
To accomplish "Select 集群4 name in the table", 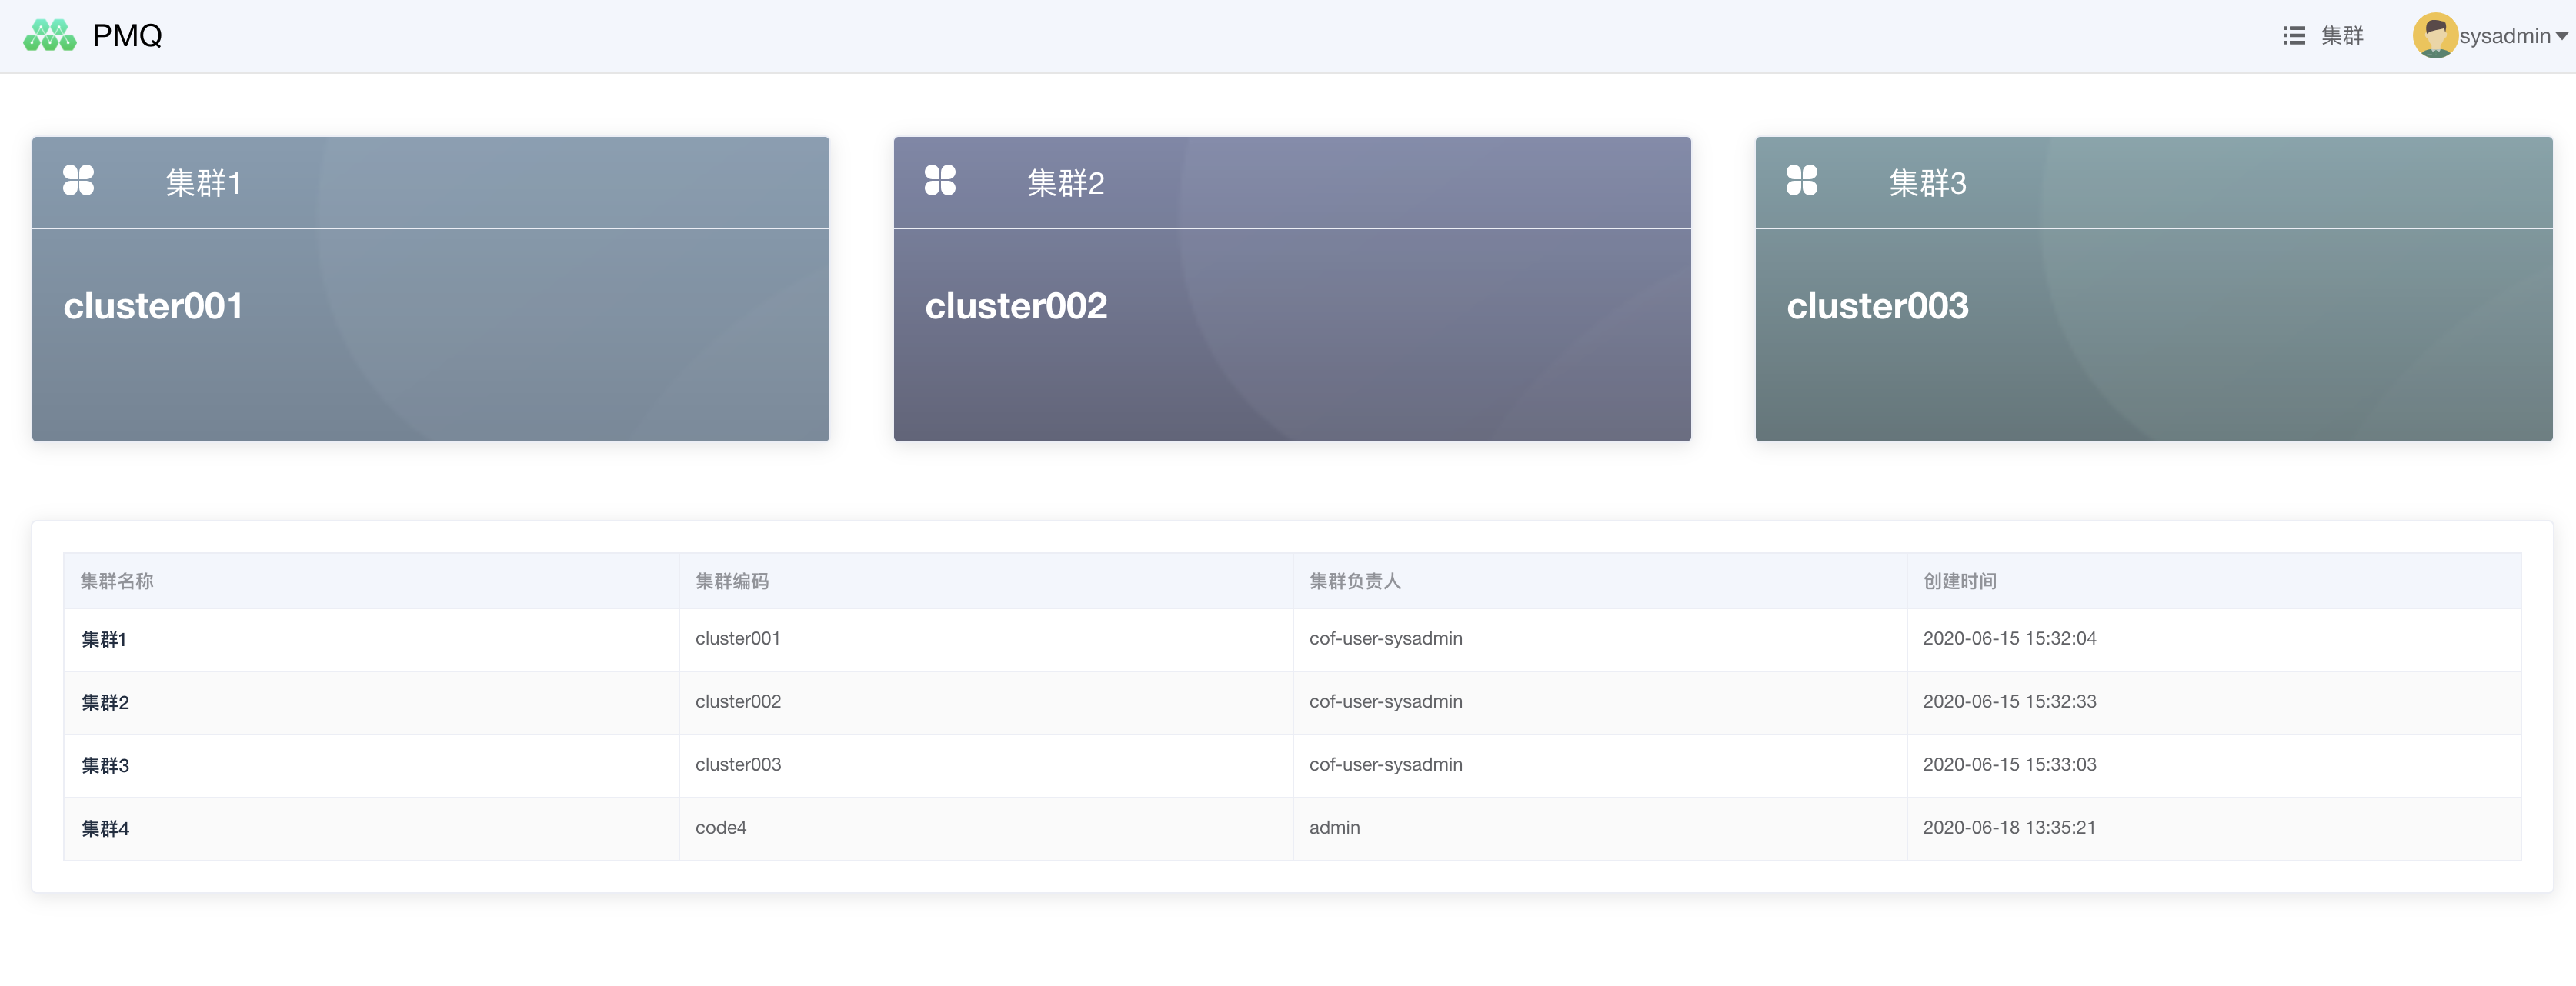I will click(105, 829).
